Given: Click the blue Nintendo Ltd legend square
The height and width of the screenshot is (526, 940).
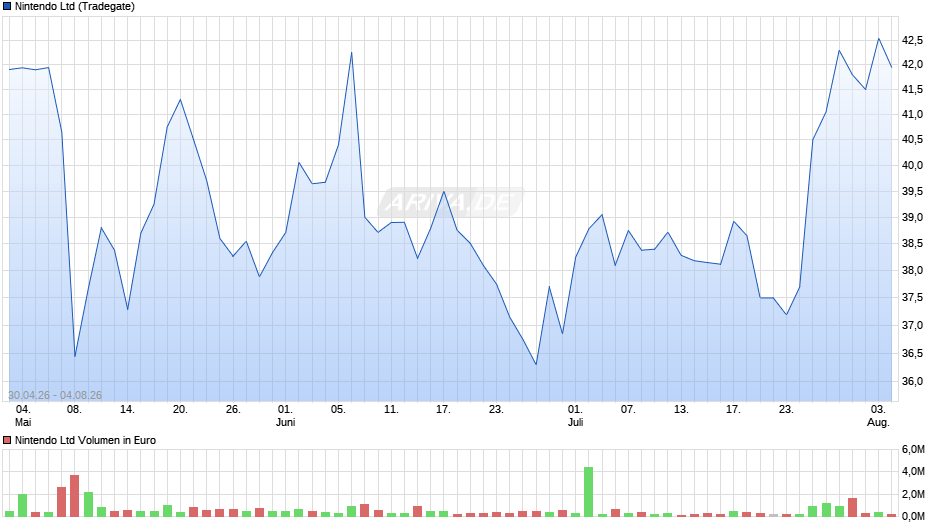Looking at the screenshot, I should [7, 7].
